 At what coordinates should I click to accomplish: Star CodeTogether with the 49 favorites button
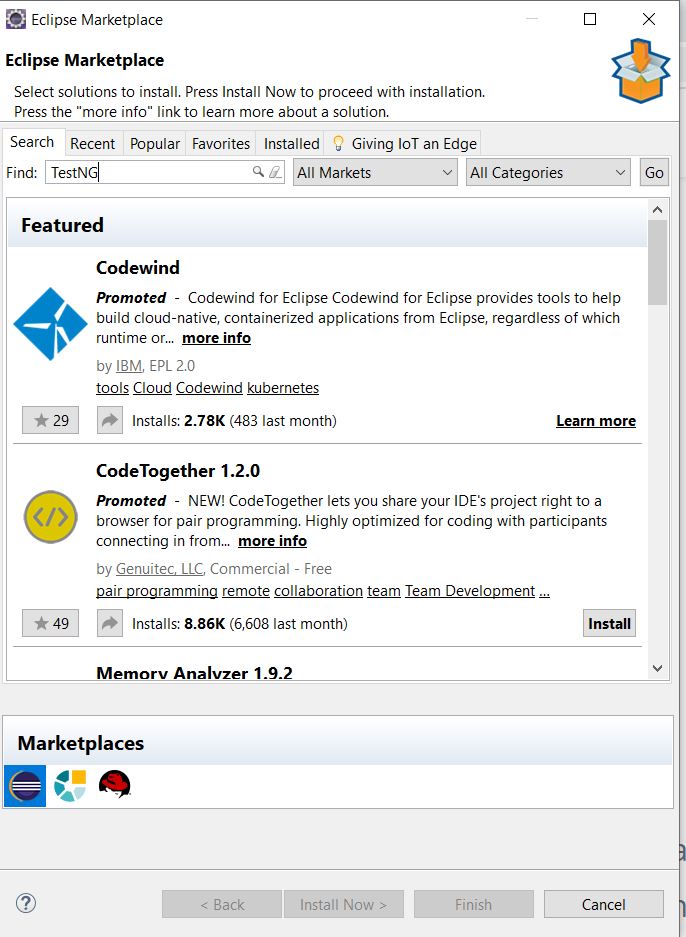(x=50, y=623)
